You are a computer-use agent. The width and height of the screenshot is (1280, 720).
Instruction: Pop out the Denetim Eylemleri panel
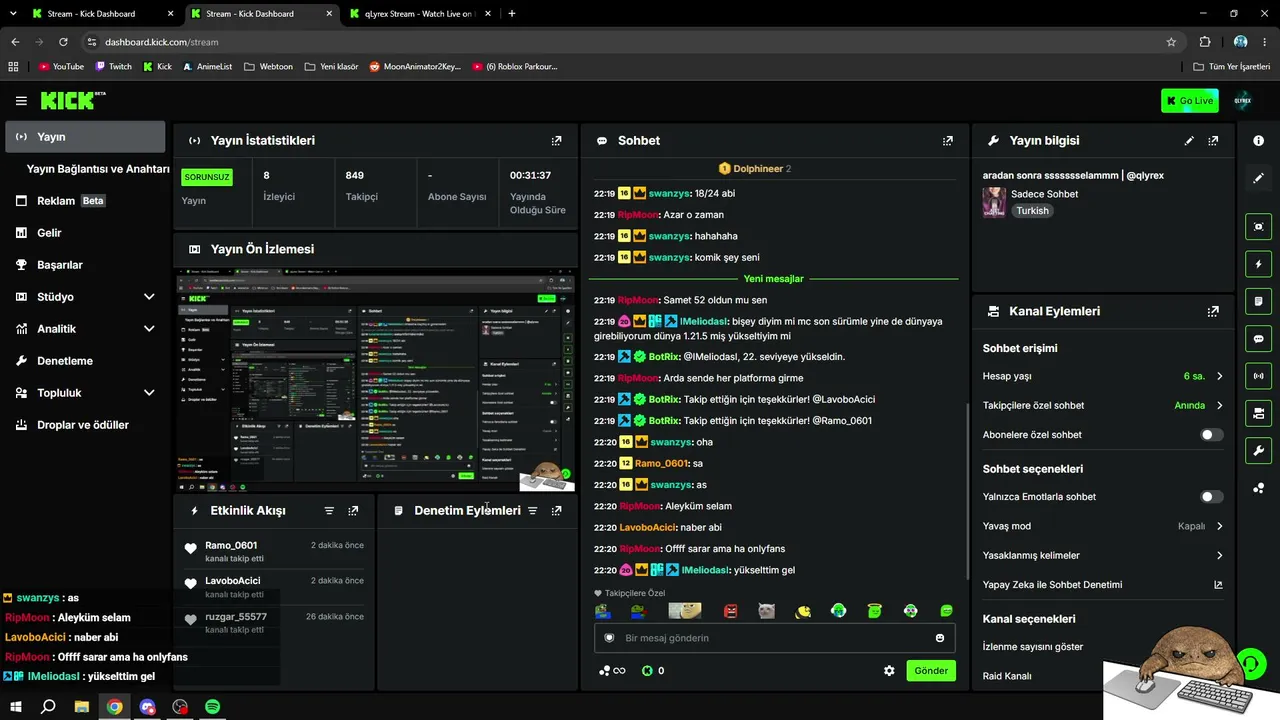pos(557,511)
